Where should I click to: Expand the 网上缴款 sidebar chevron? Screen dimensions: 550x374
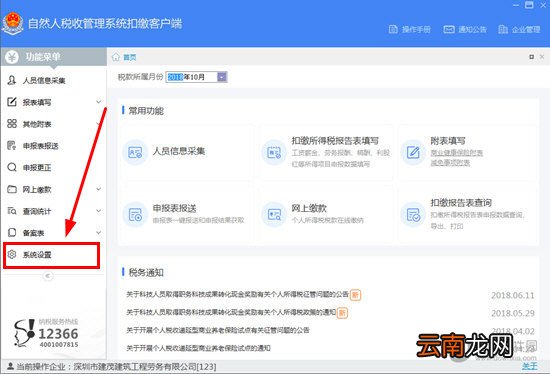pos(99,189)
